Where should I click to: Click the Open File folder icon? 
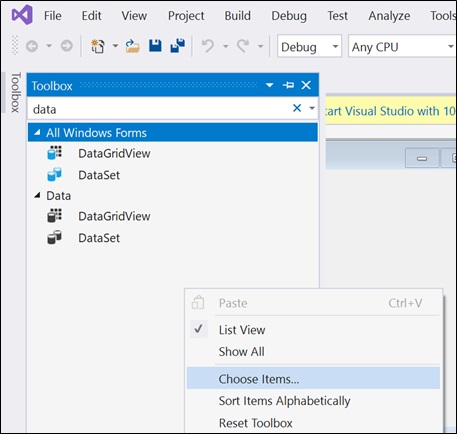132,46
